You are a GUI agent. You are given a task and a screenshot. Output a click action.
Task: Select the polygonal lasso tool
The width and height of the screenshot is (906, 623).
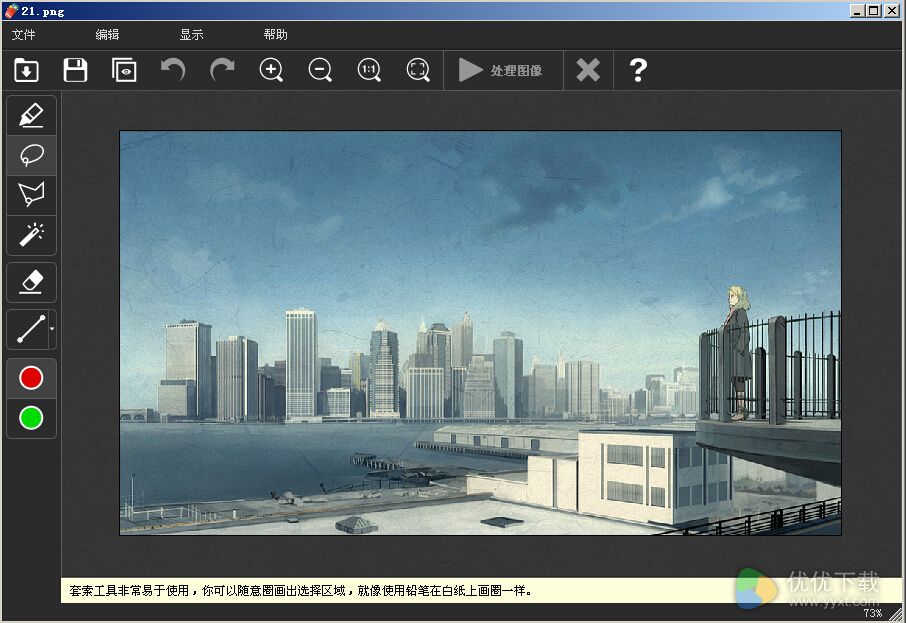pos(31,195)
